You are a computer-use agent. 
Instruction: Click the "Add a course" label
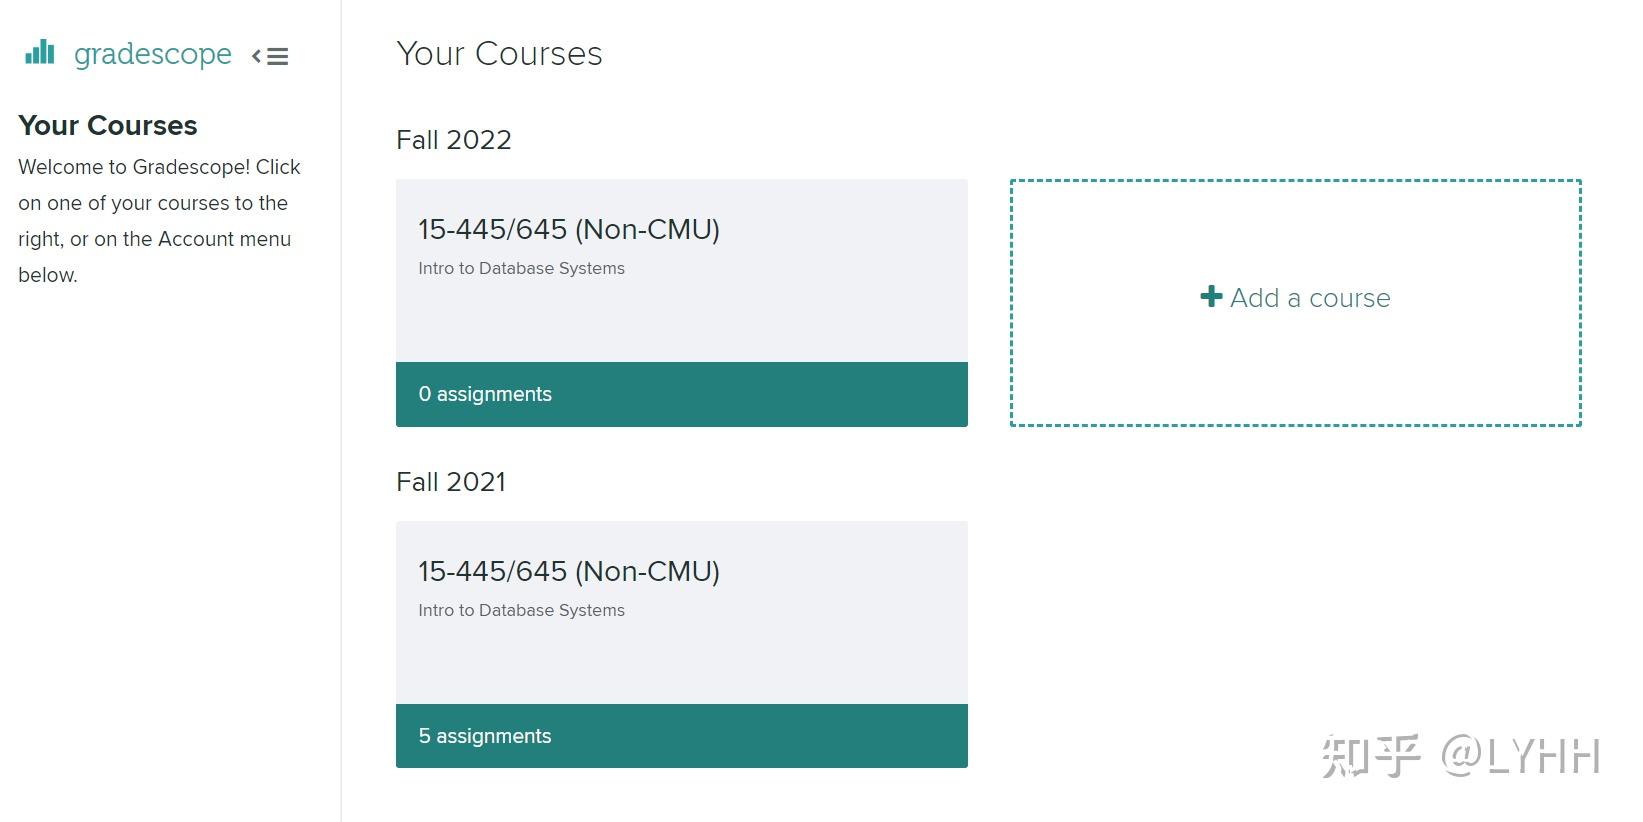tap(1309, 298)
